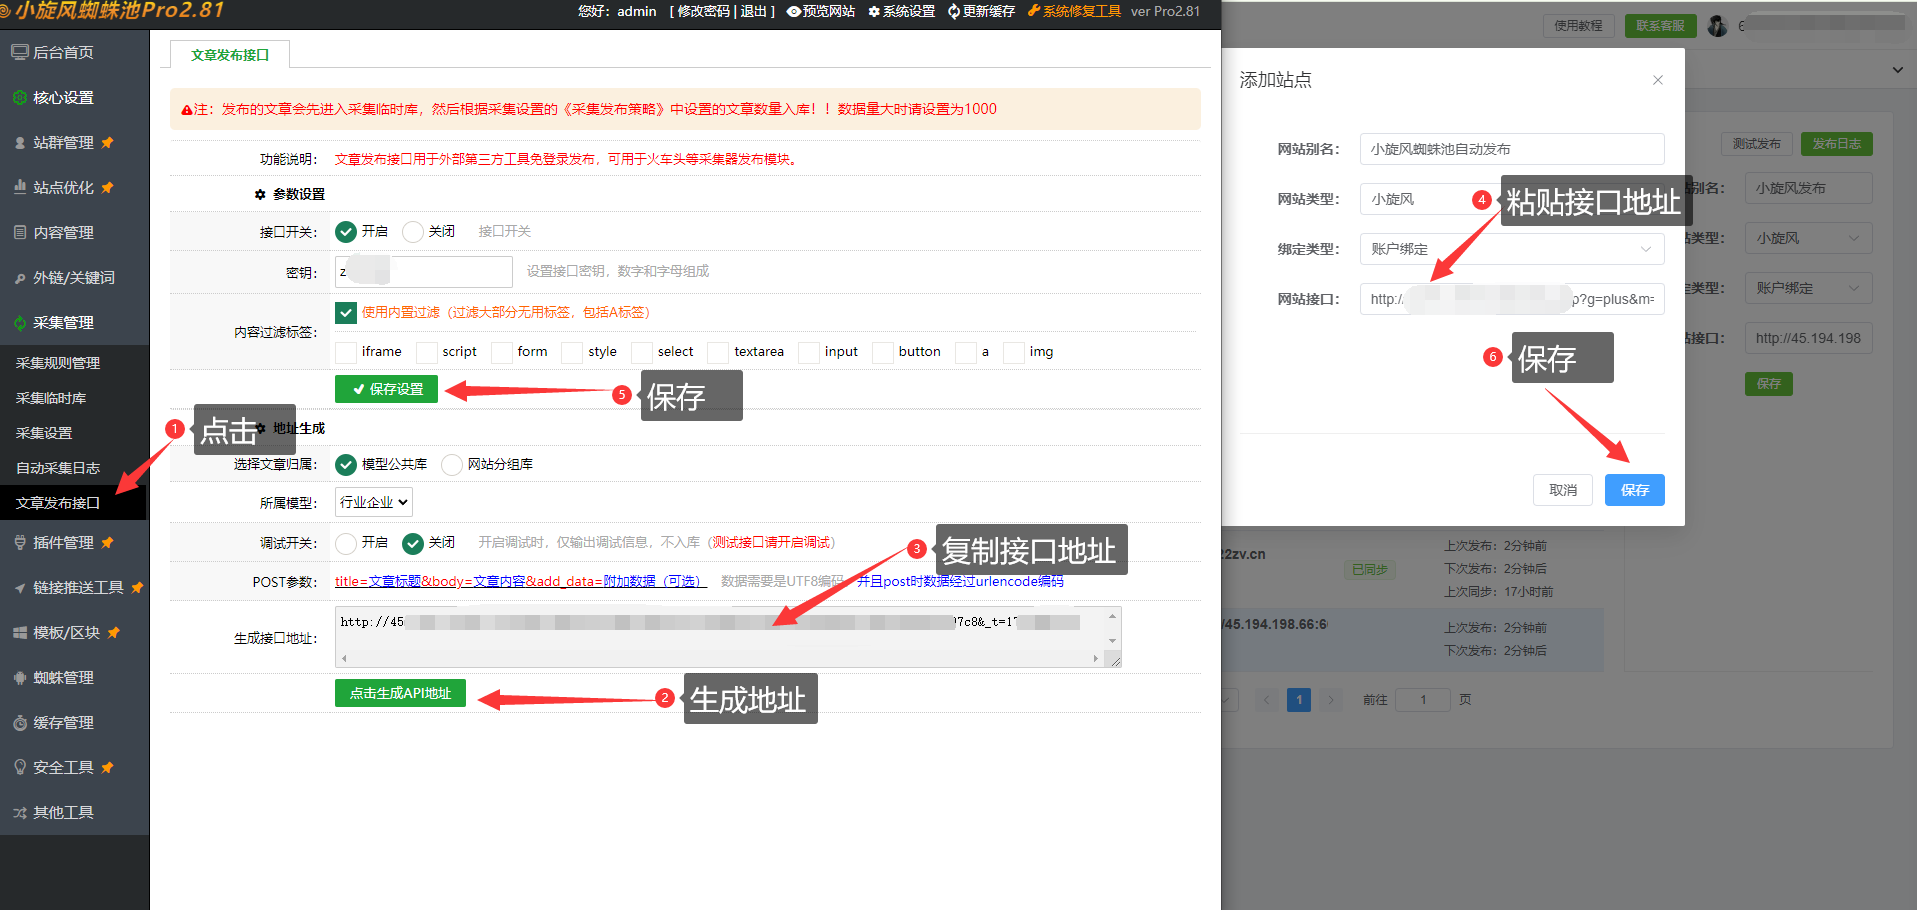Open 后台首页 monitor icon in sidebar

pos(20,52)
